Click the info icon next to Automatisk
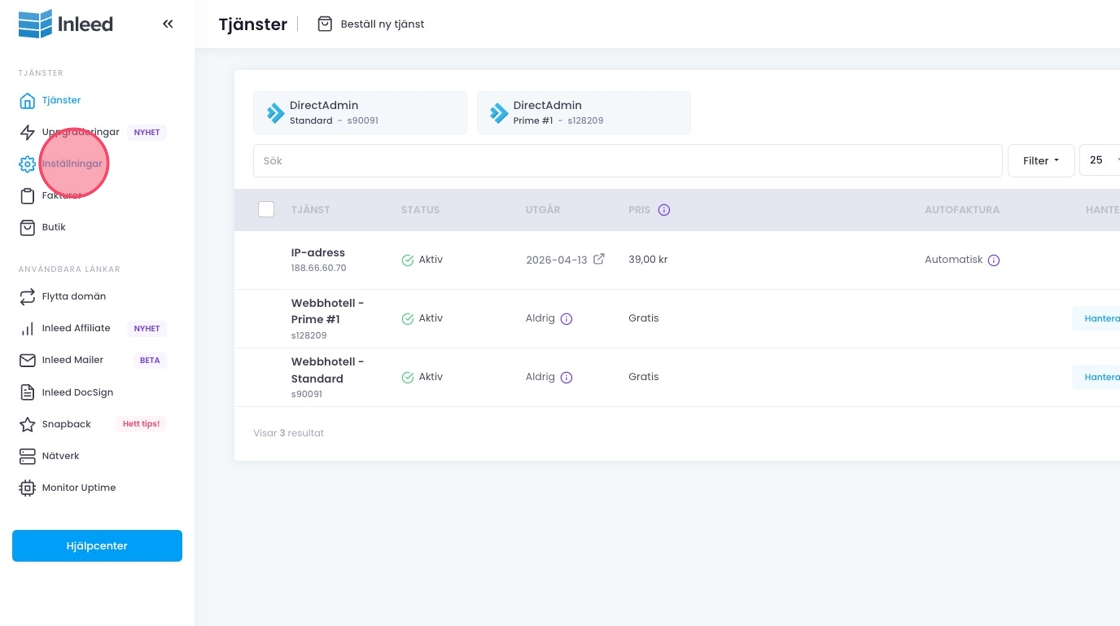Image resolution: width=1120 pixels, height=626 pixels. 993,260
